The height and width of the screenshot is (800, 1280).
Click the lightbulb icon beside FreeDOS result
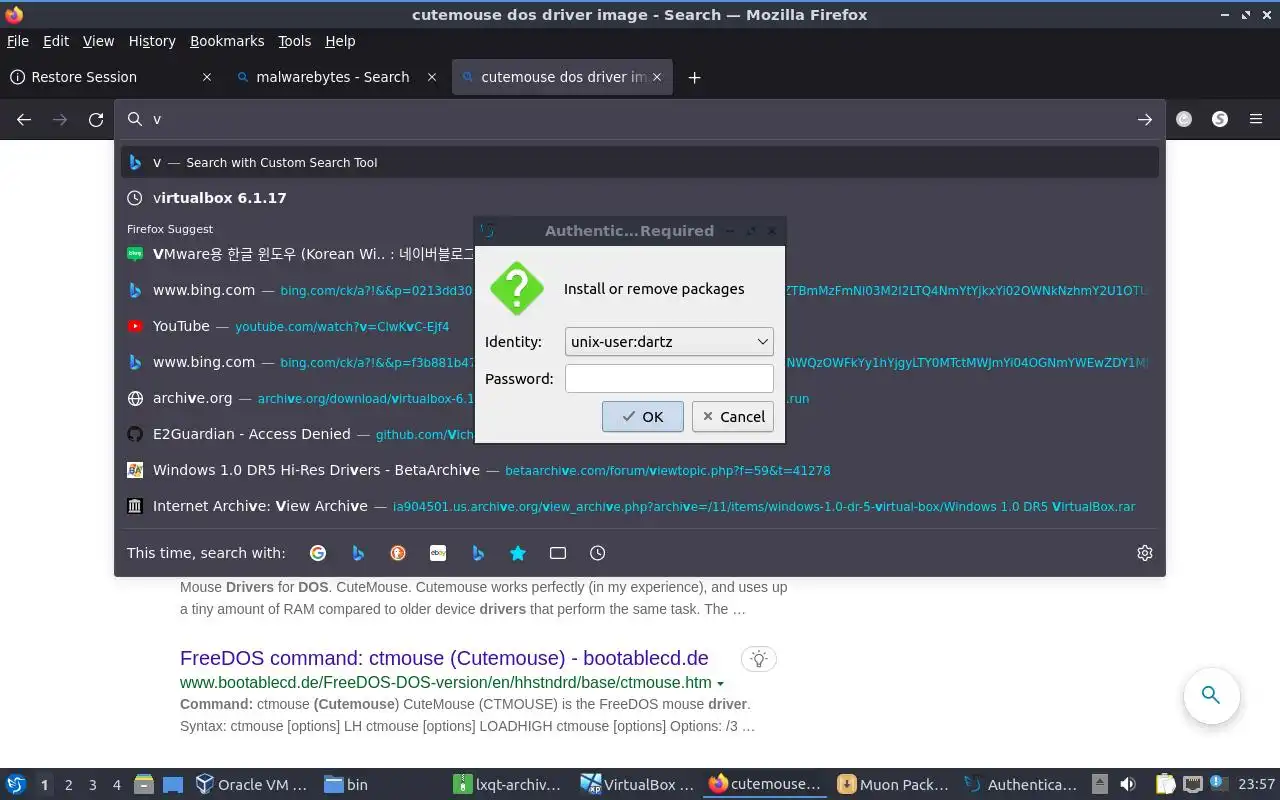click(759, 659)
